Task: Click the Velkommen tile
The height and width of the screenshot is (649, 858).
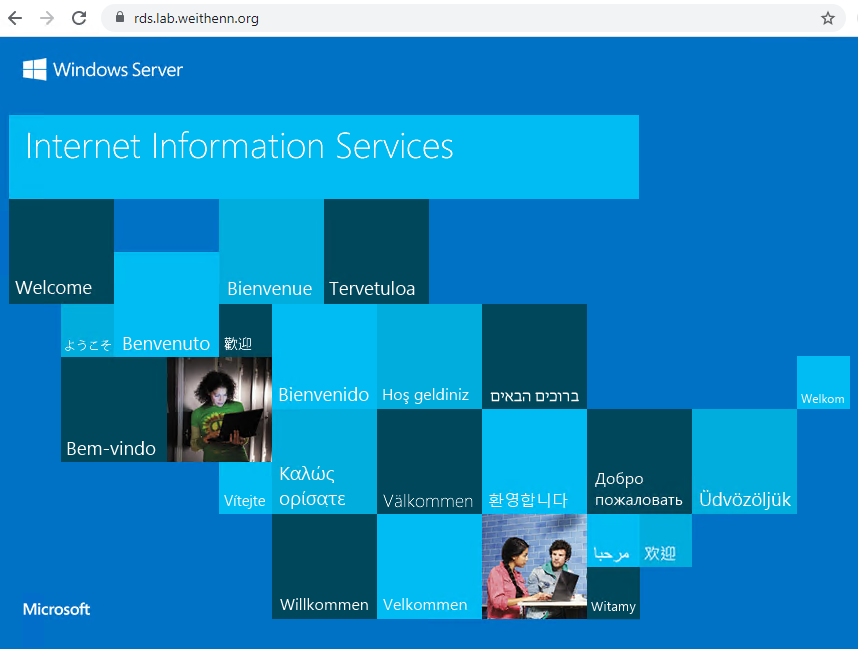Action: (x=430, y=566)
